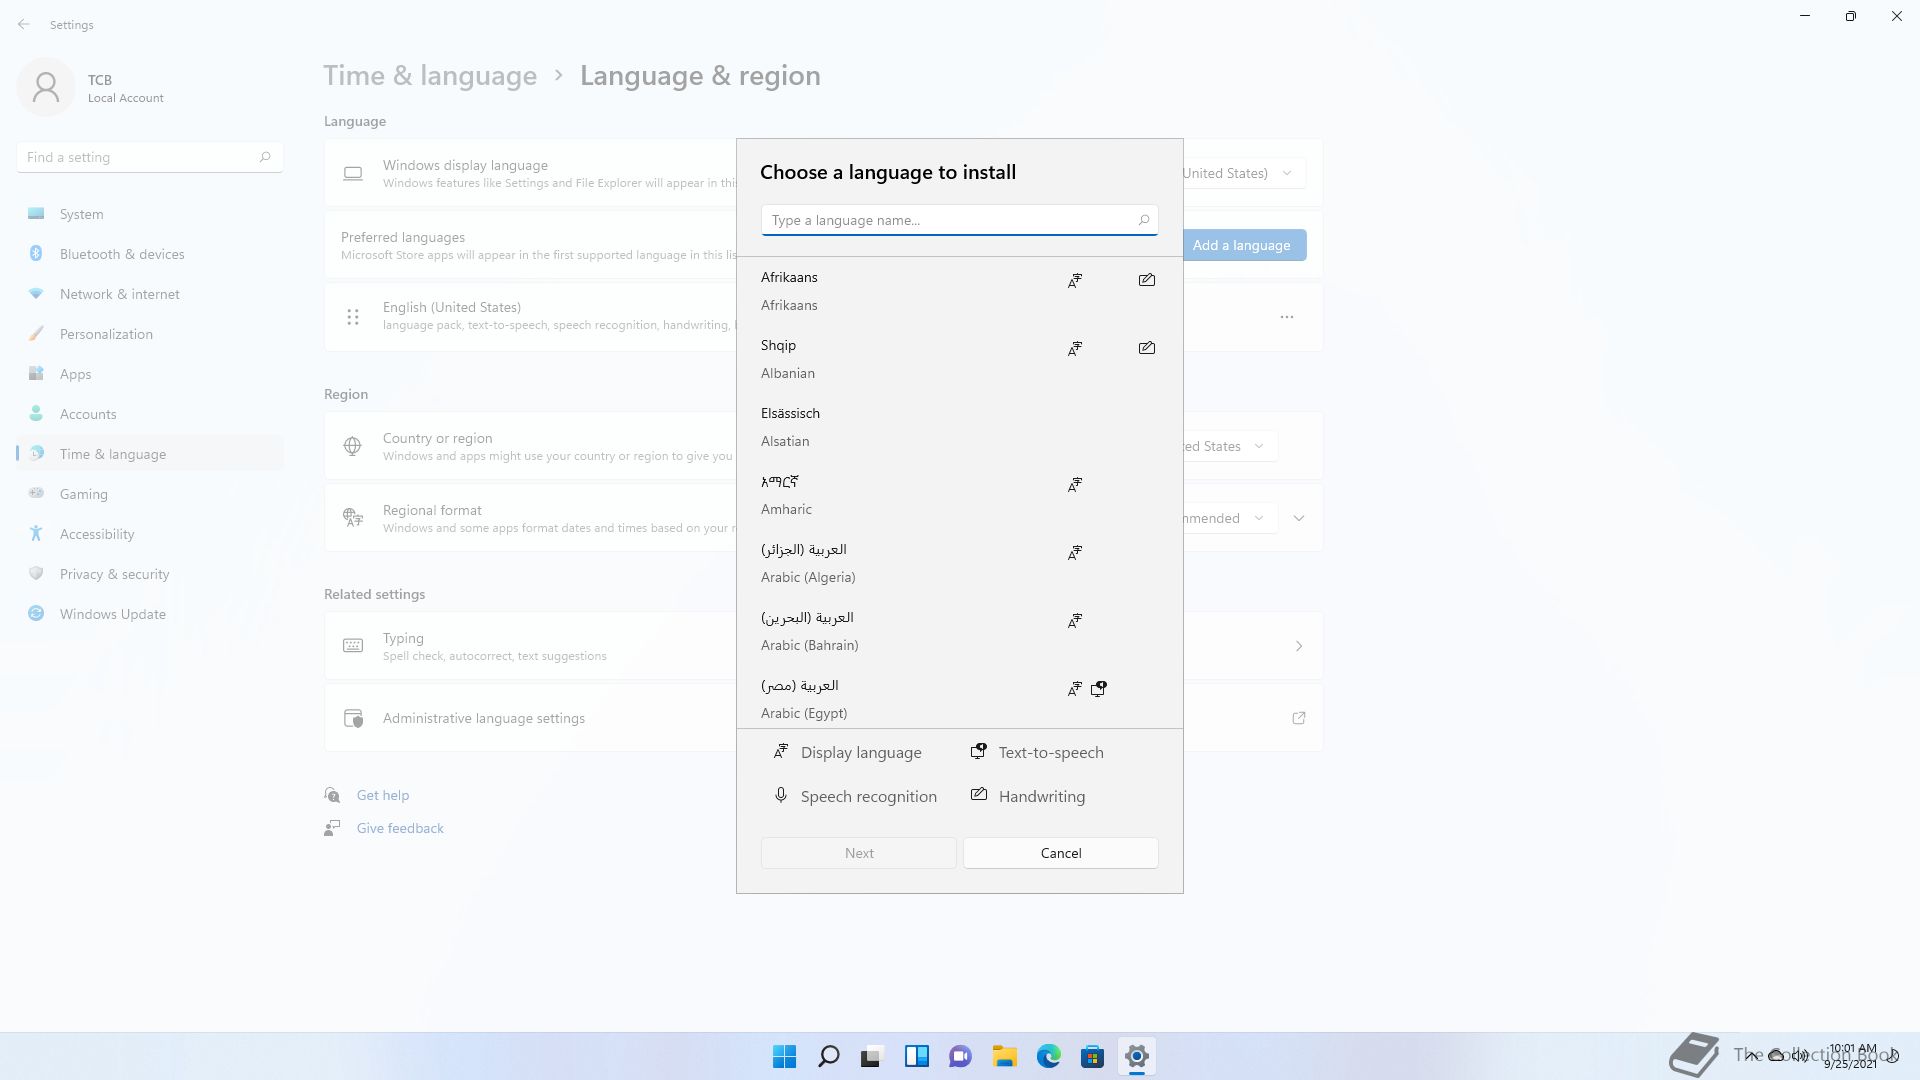This screenshot has width=1920, height=1080.
Task: Open Task View on the taskbar
Action: click(872, 1056)
